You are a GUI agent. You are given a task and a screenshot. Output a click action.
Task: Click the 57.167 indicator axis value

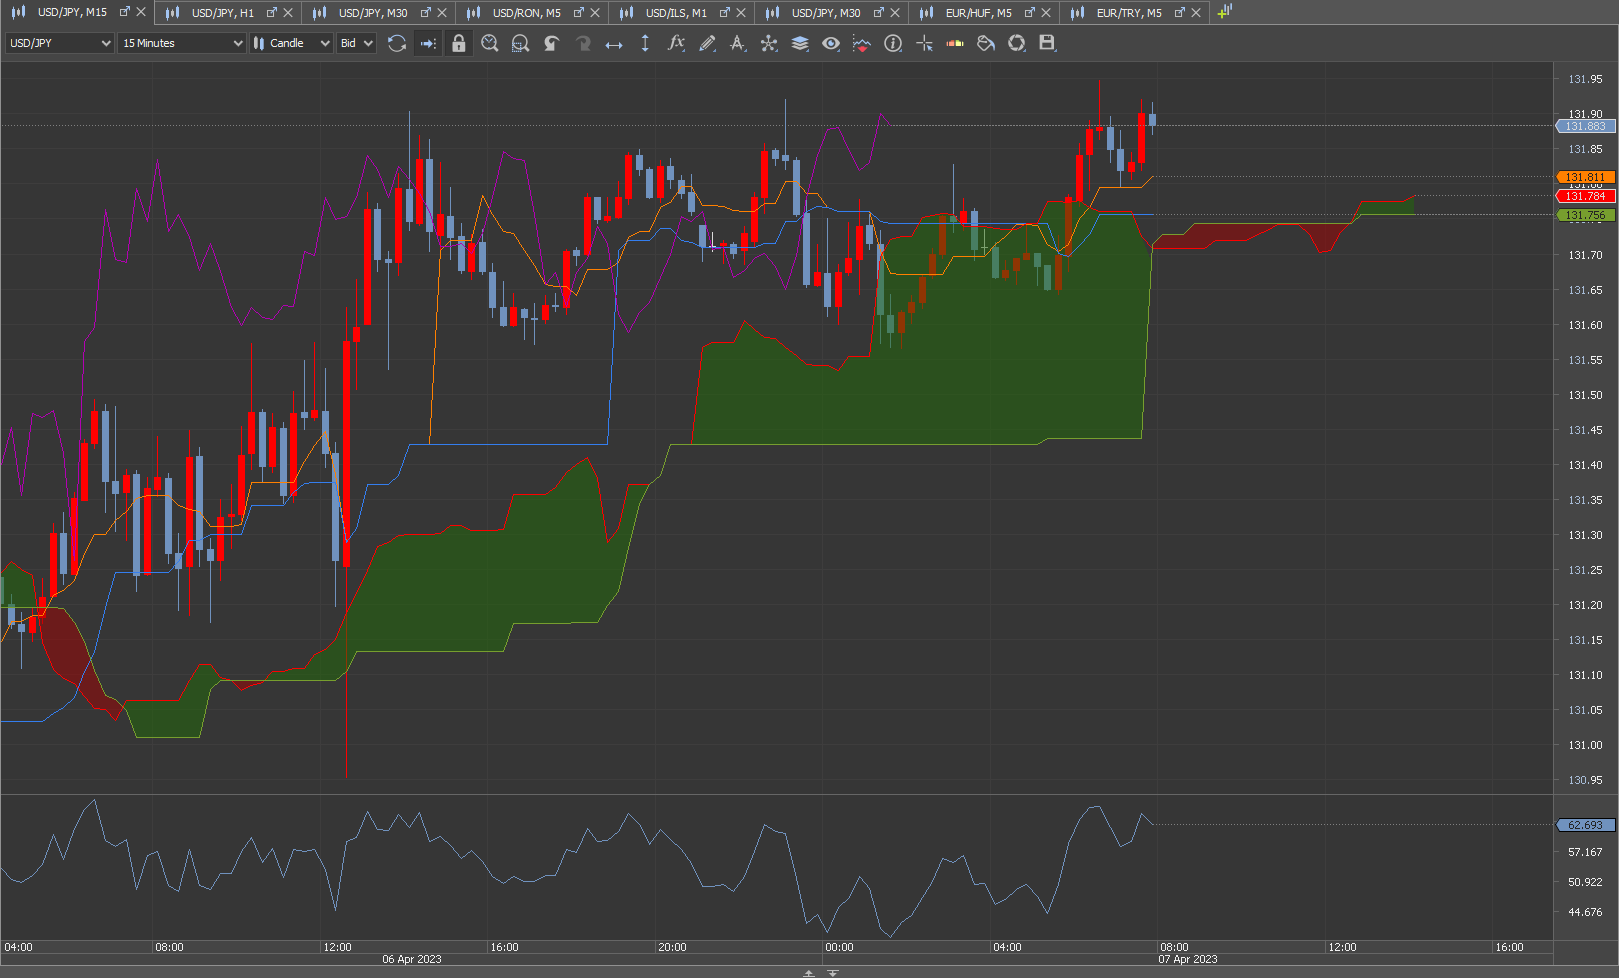click(x=1585, y=852)
